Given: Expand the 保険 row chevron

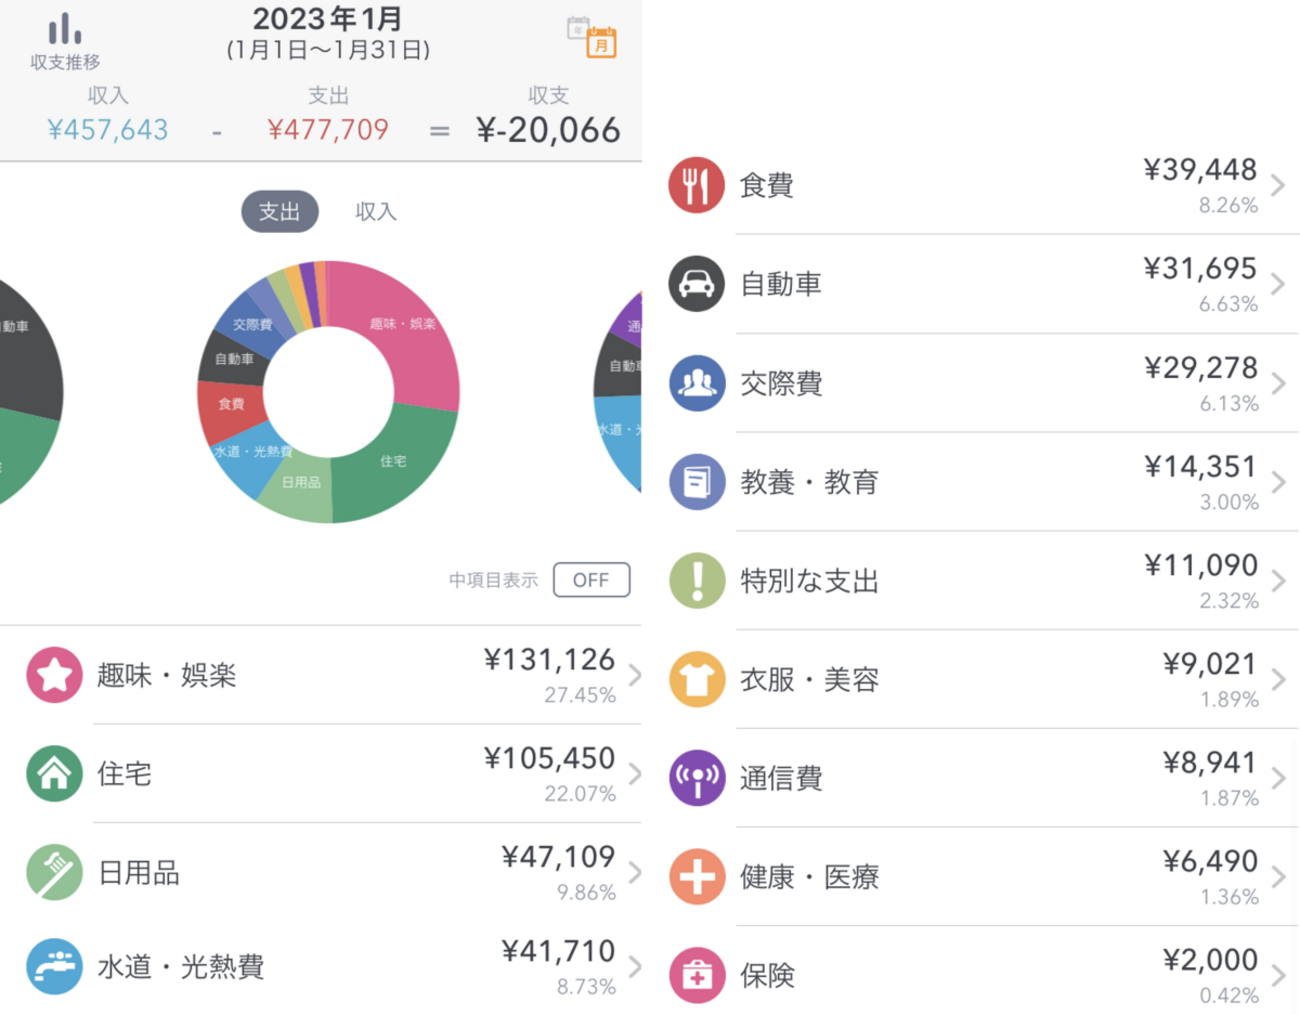Looking at the screenshot, I should (x=1278, y=976).
